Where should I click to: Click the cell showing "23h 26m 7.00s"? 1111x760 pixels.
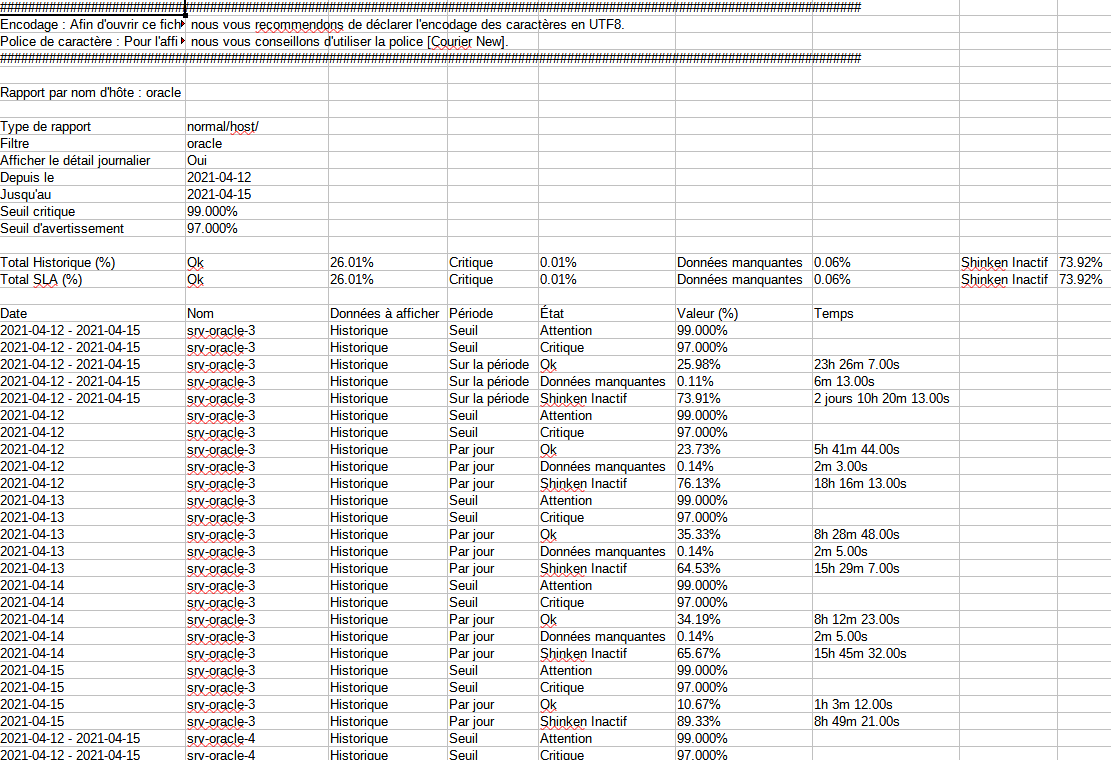click(x=856, y=365)
